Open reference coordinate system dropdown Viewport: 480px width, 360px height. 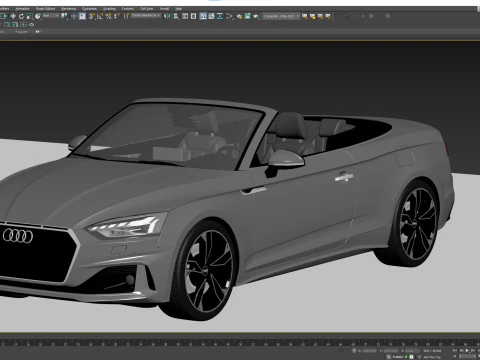51,16
